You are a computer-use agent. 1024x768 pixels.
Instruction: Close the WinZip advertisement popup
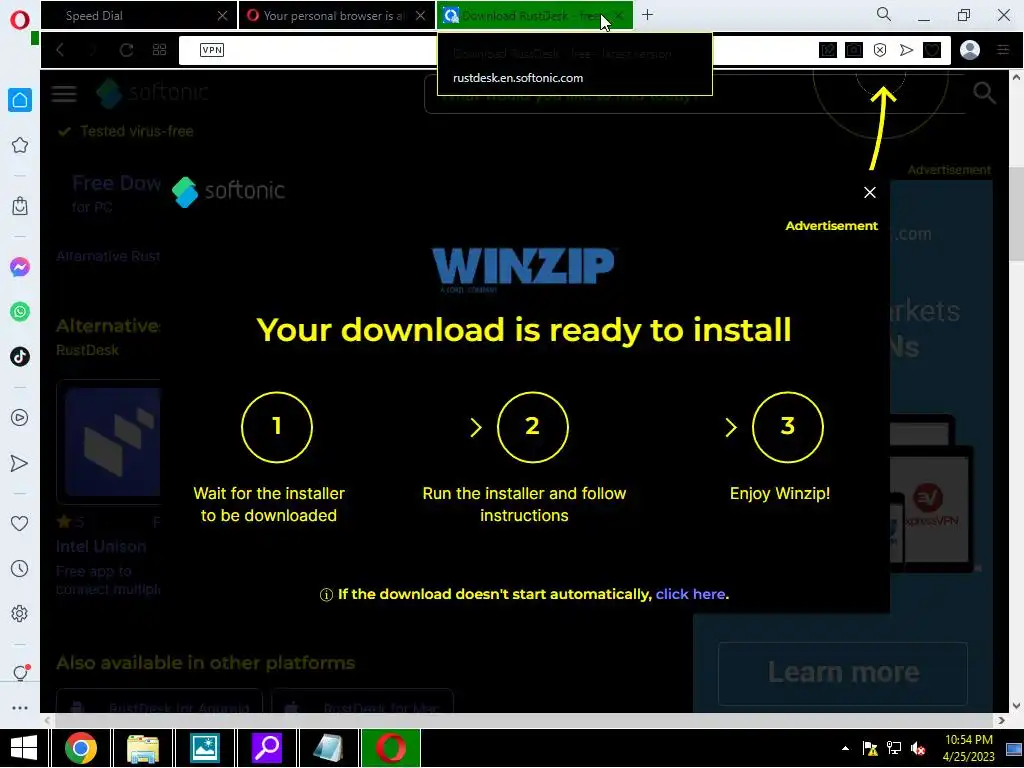pos(870,193)
